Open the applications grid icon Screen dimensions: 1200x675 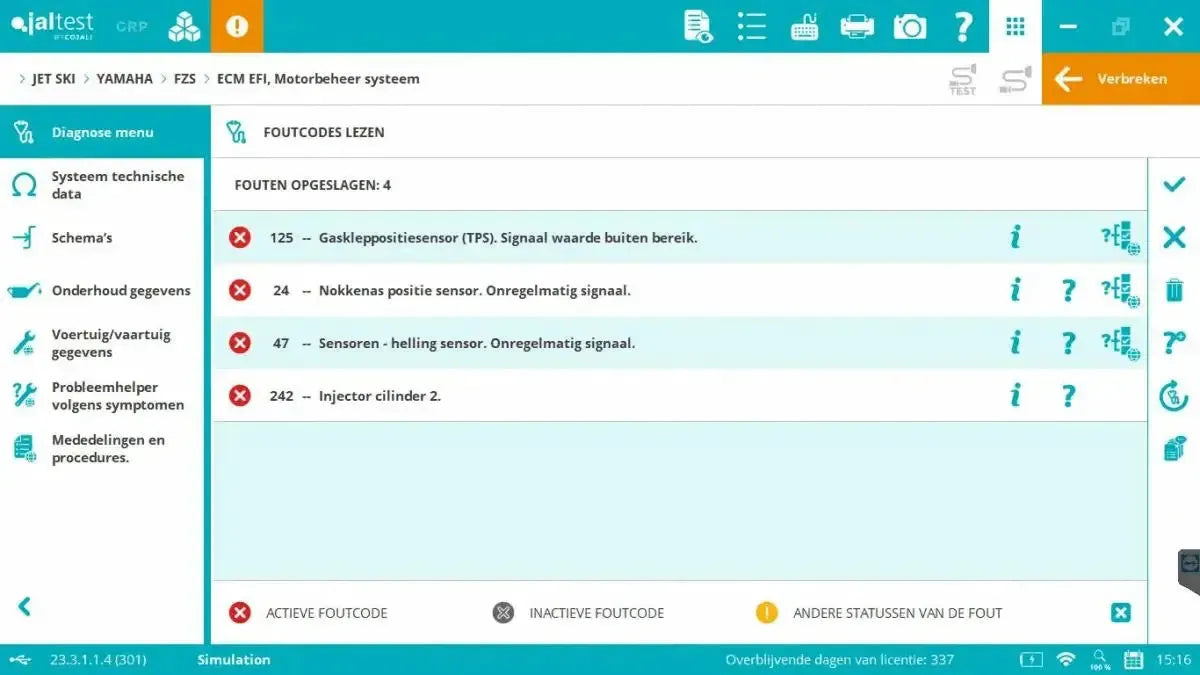(1015, 25)
